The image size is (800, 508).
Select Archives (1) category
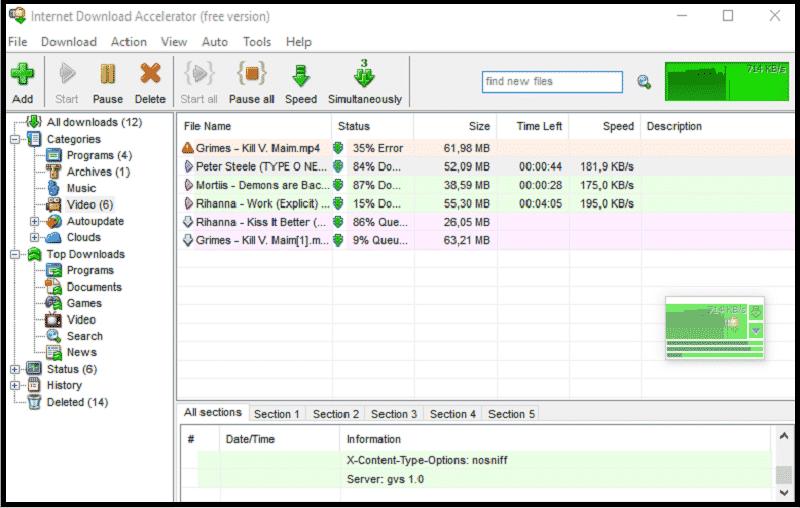[x=98, y=172]
